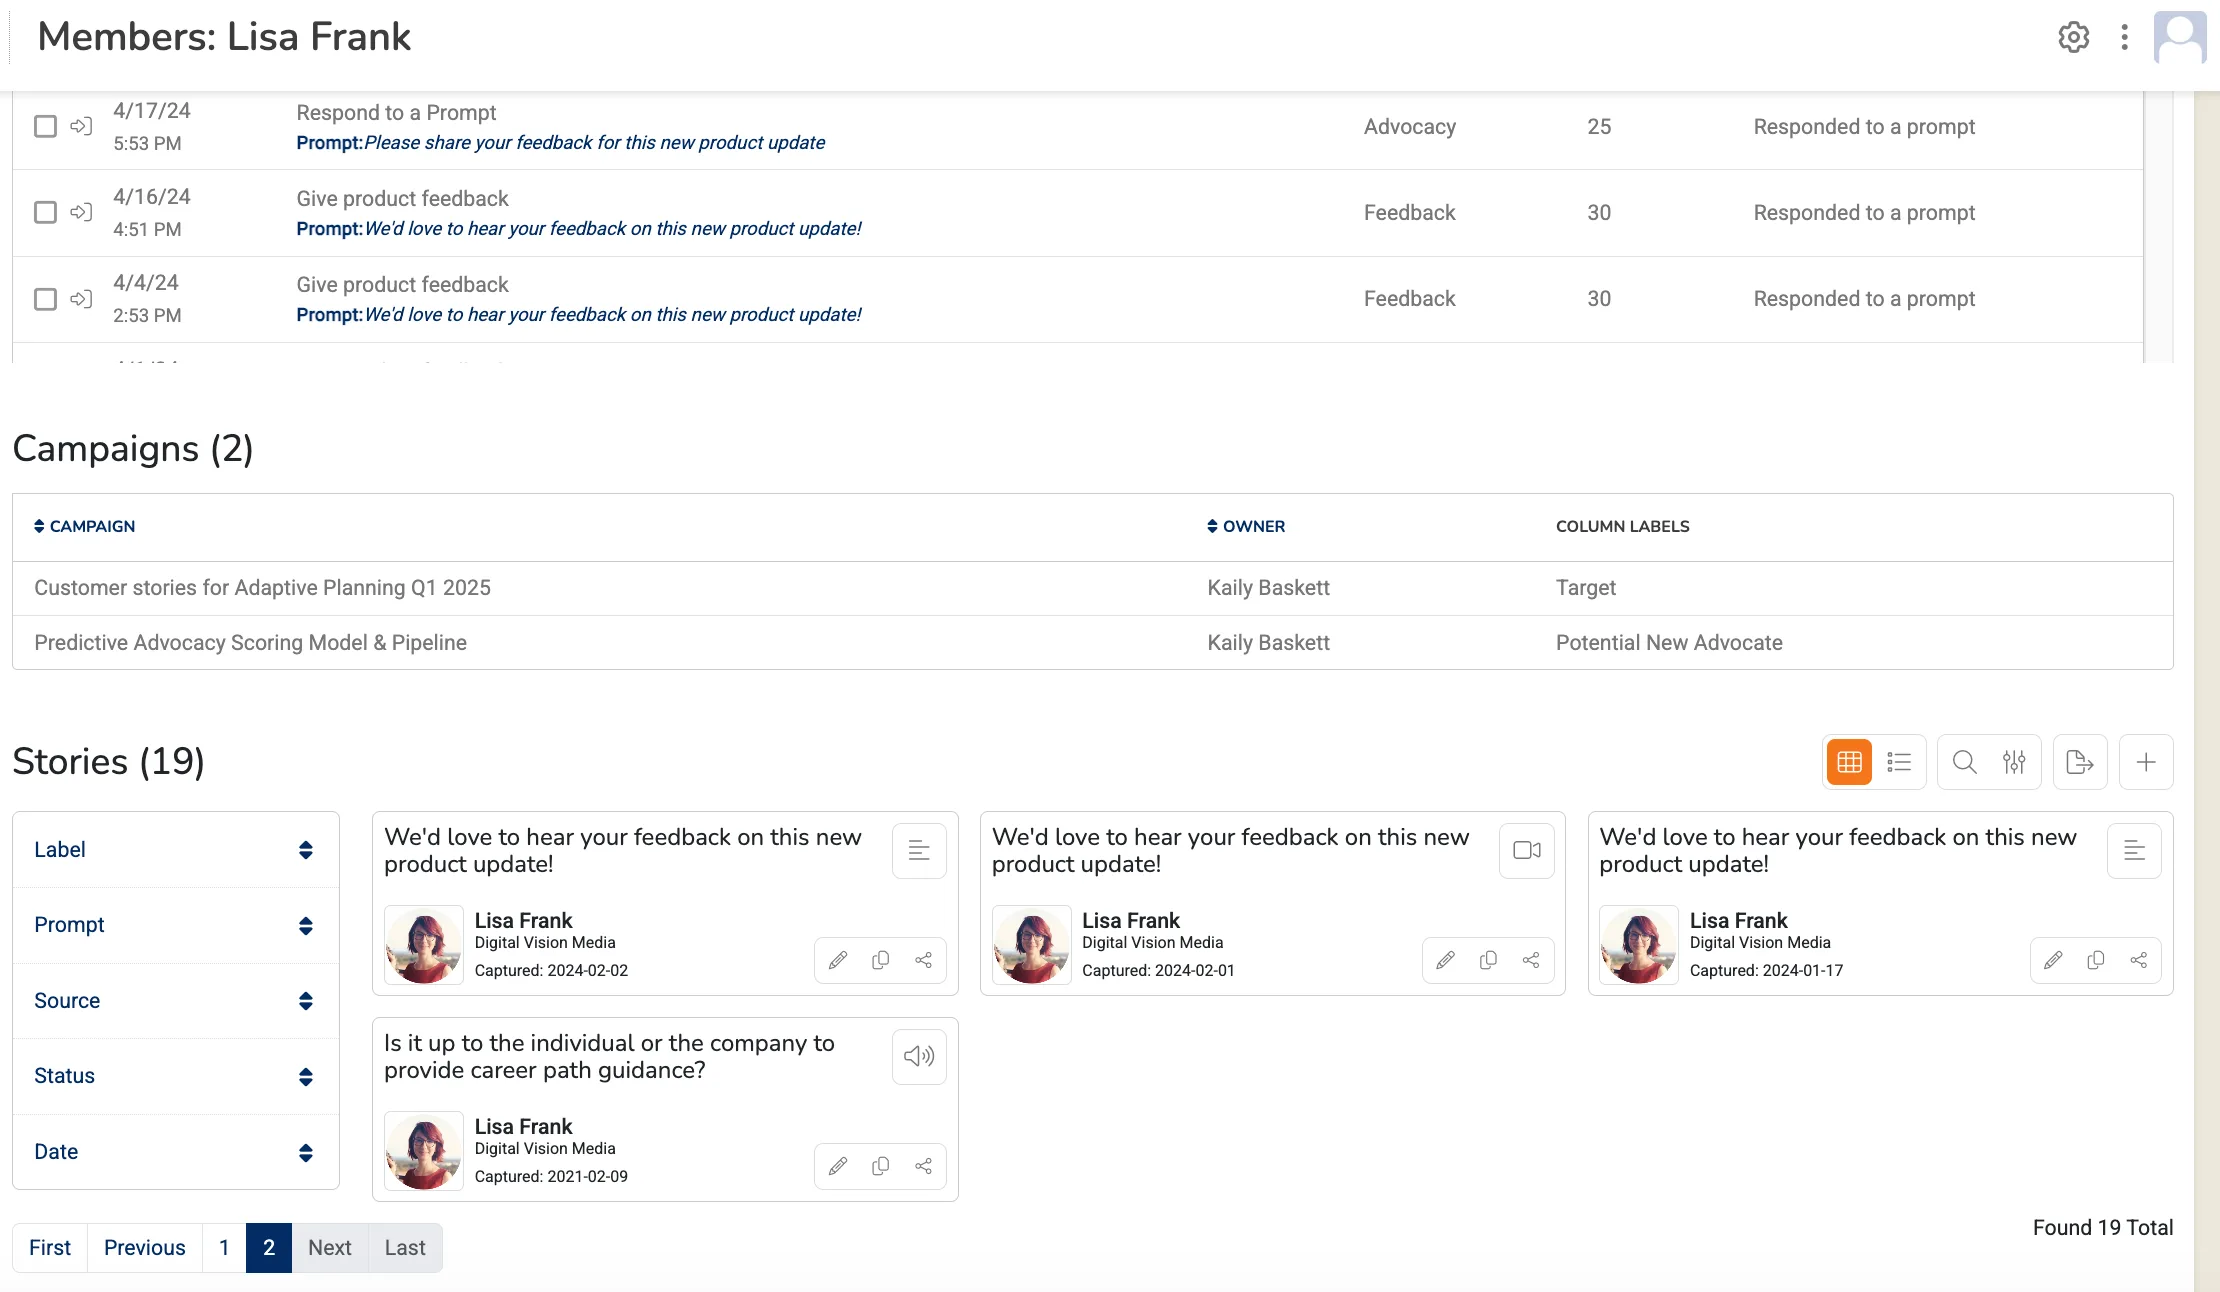The height and width of the screenshot is (1292, 2220).
Task: Expand the Status filter
Action: tap(176, 1076)
